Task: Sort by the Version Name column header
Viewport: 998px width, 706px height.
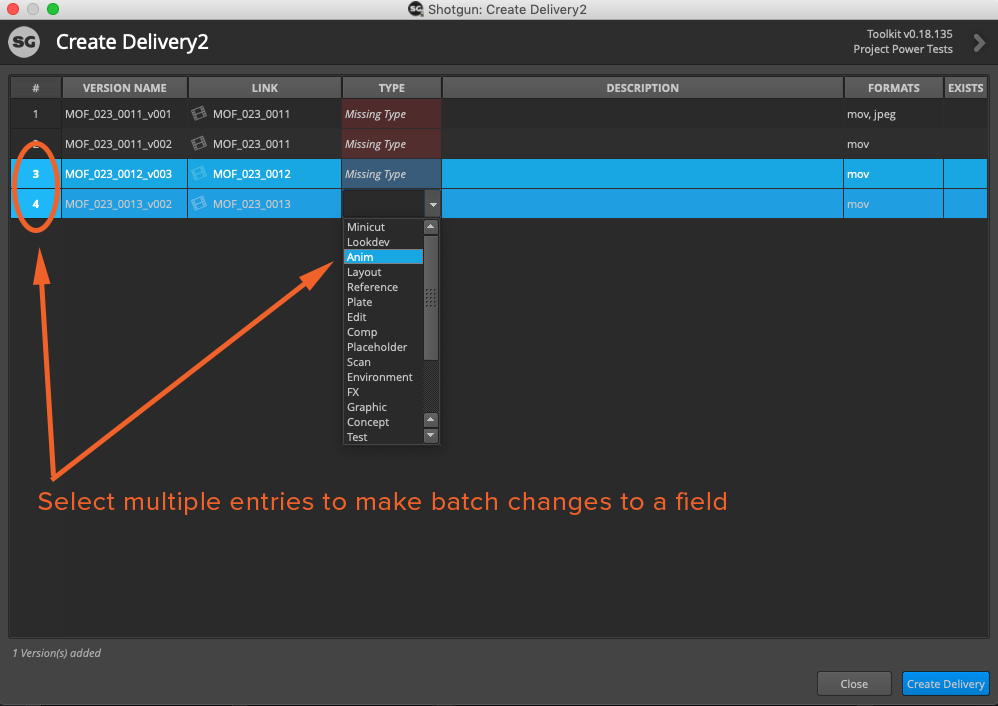Action: click(125, 88)
